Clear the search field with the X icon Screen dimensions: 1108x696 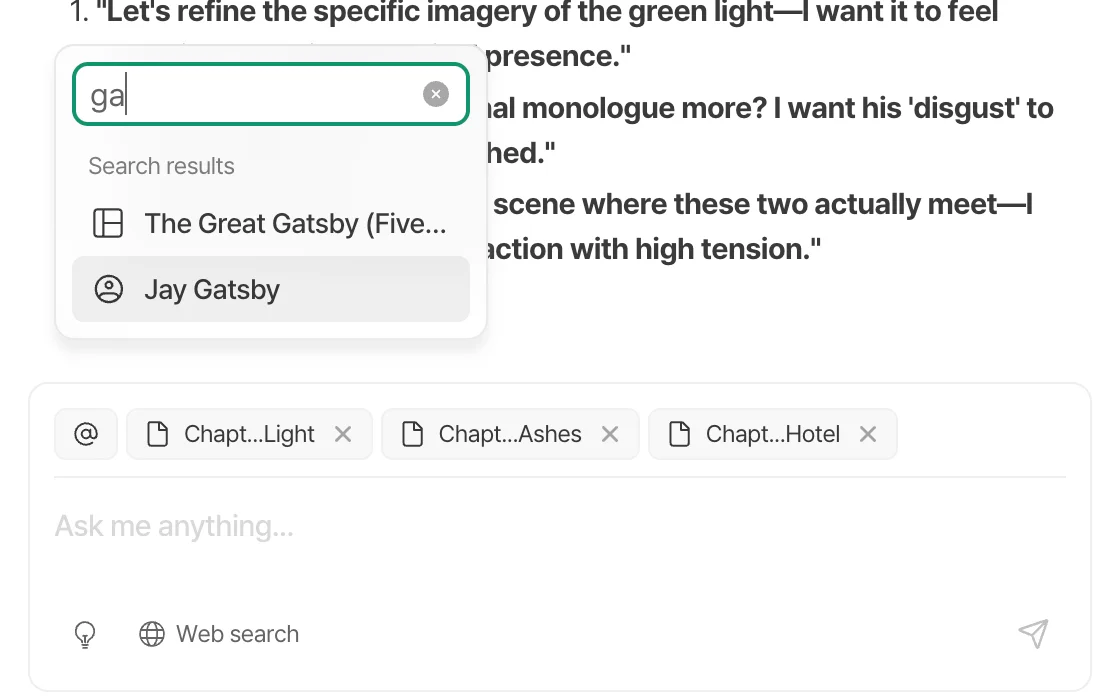[x=436, y=95]
